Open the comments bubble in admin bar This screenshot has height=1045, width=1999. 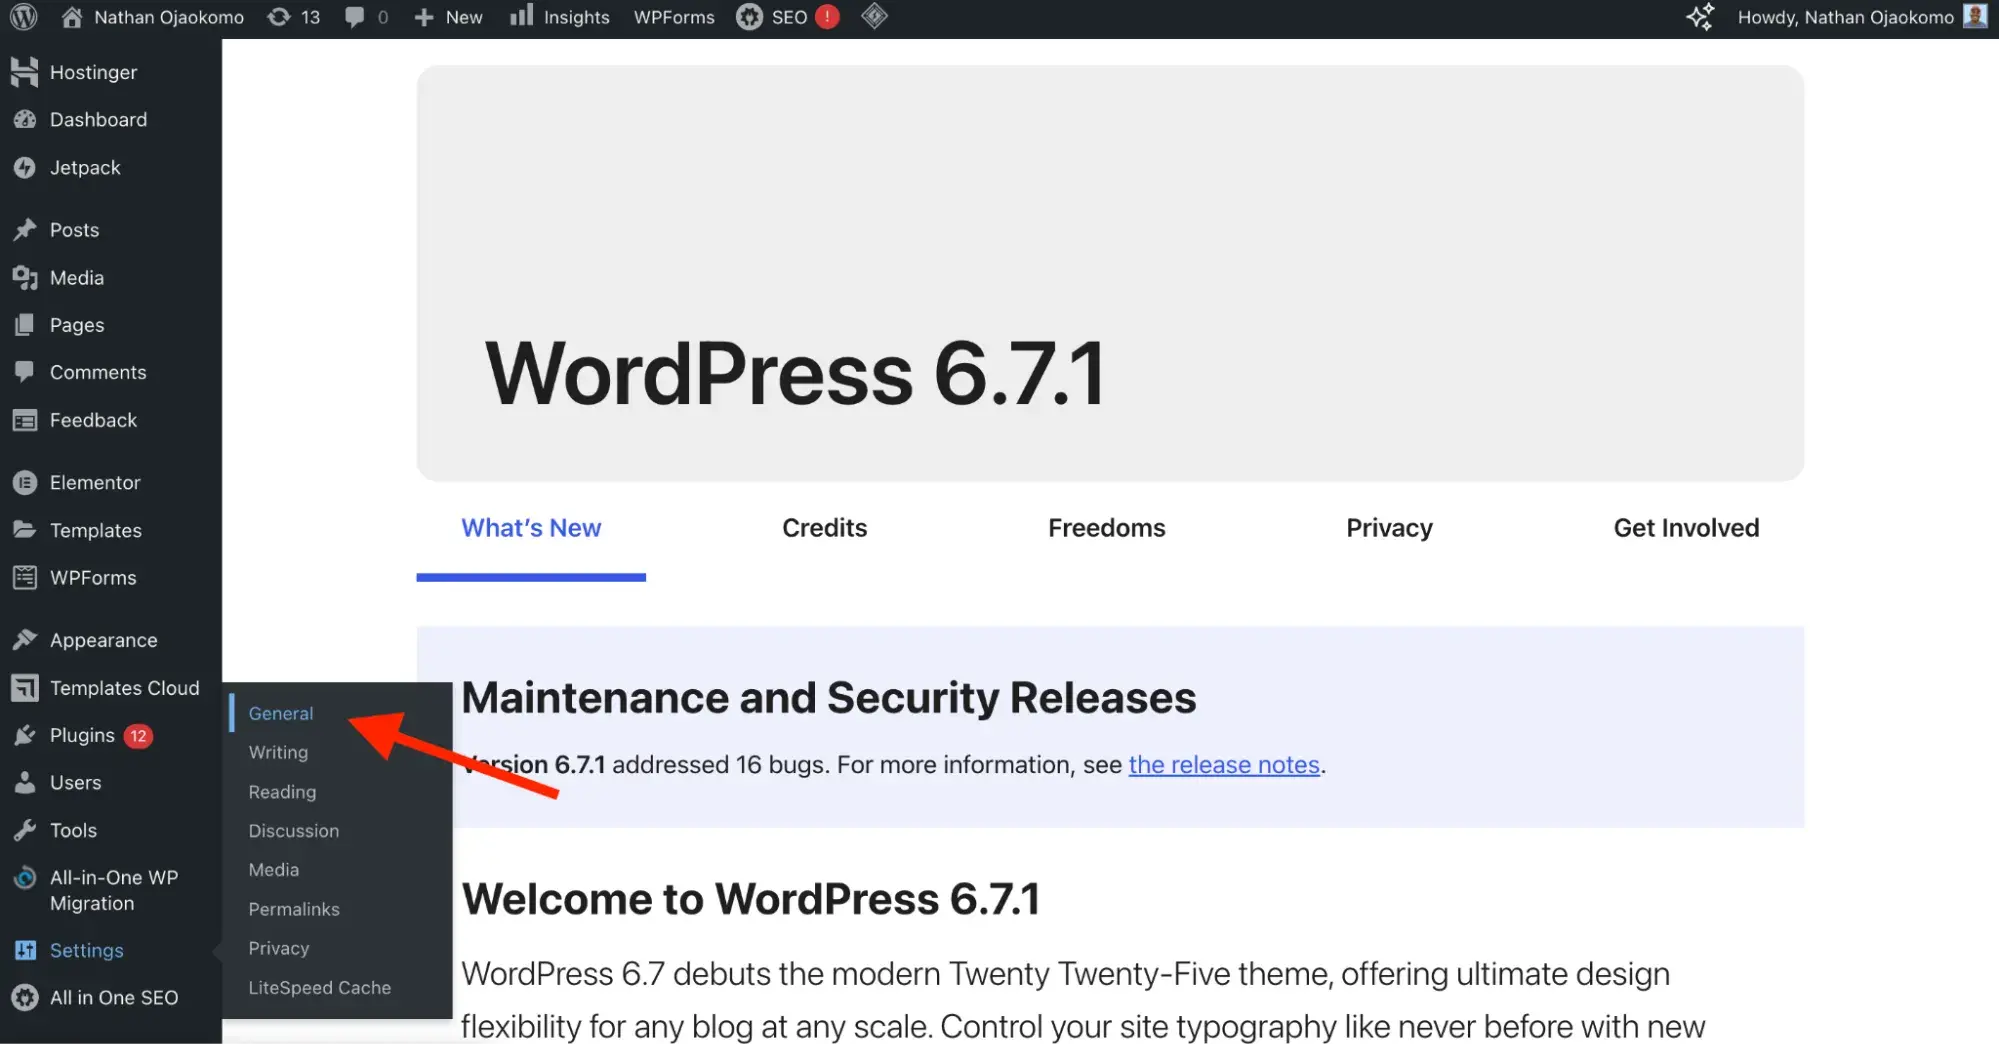click(x=354, y=17)
